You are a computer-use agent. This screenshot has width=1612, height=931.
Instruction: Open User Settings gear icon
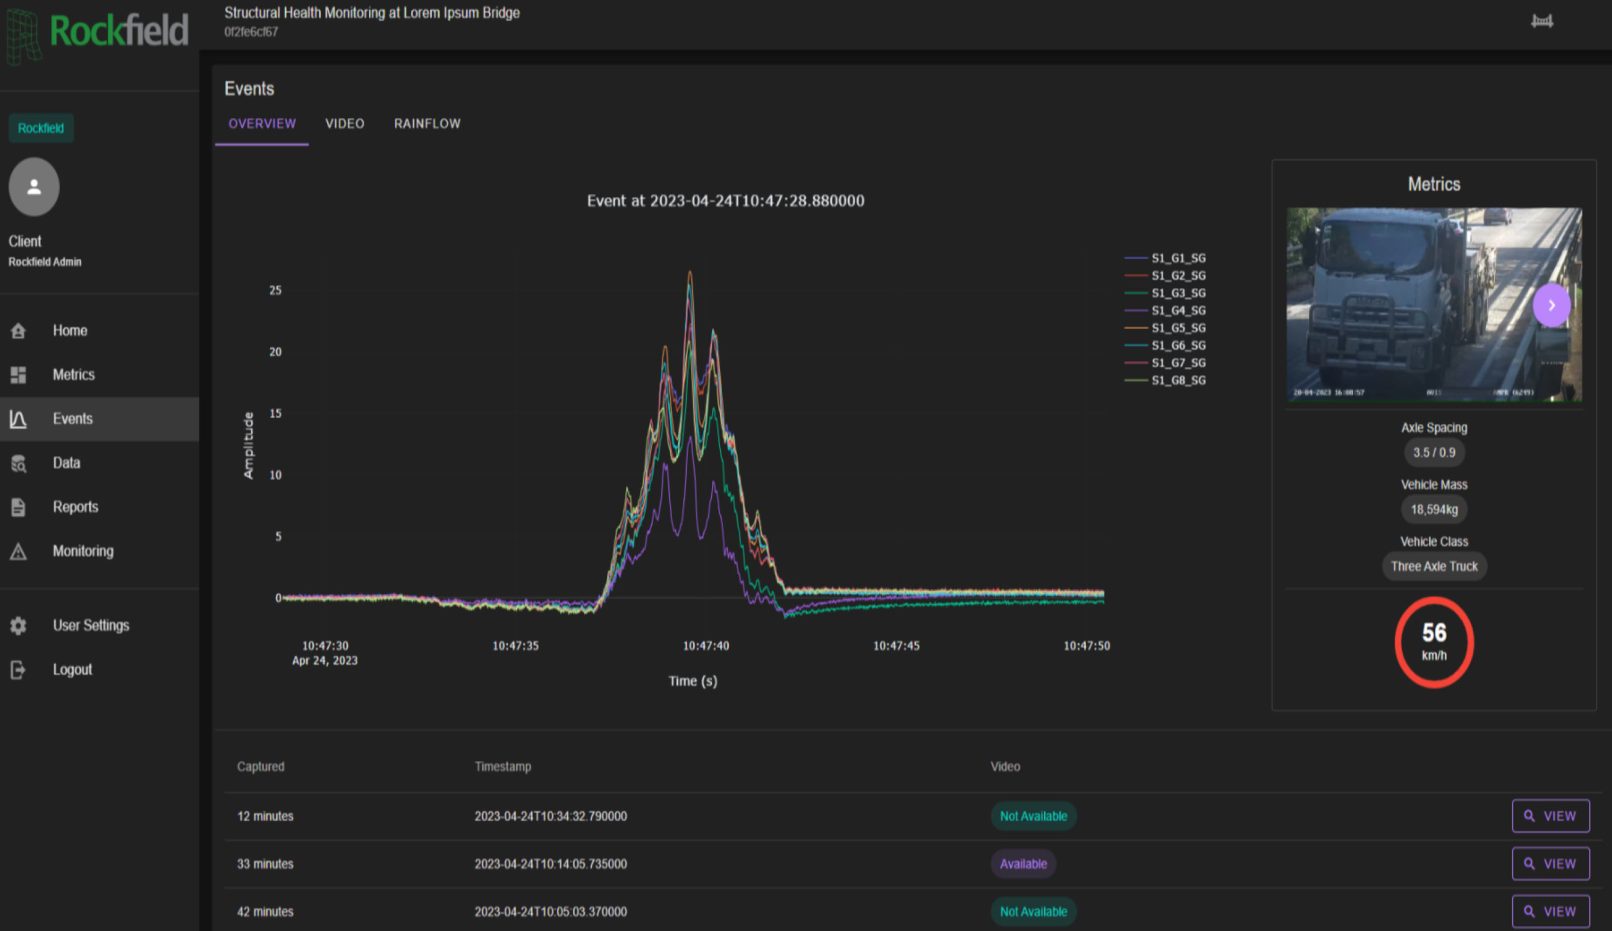pyautogui.click(x=18, y=626)
